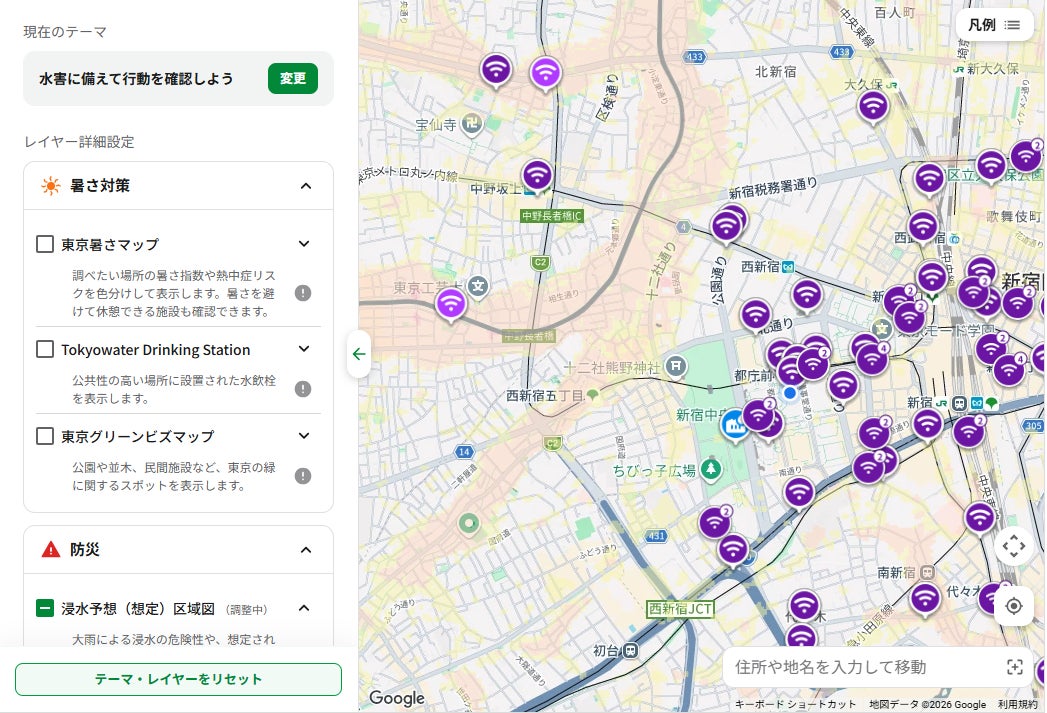1047x713 pixels.
Task: Click the 新宿中央公園 blue building marker
Action: click(x=734, y=425)
